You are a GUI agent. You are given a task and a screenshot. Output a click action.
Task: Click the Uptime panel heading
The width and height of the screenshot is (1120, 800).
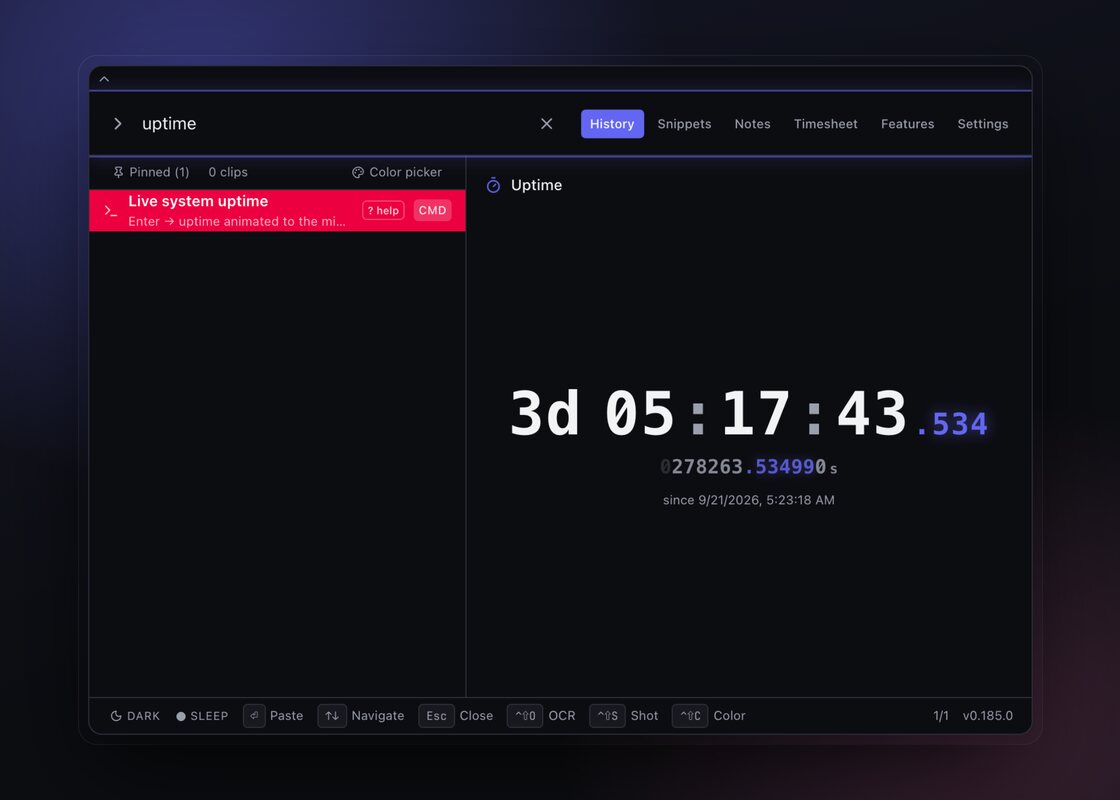536,185
